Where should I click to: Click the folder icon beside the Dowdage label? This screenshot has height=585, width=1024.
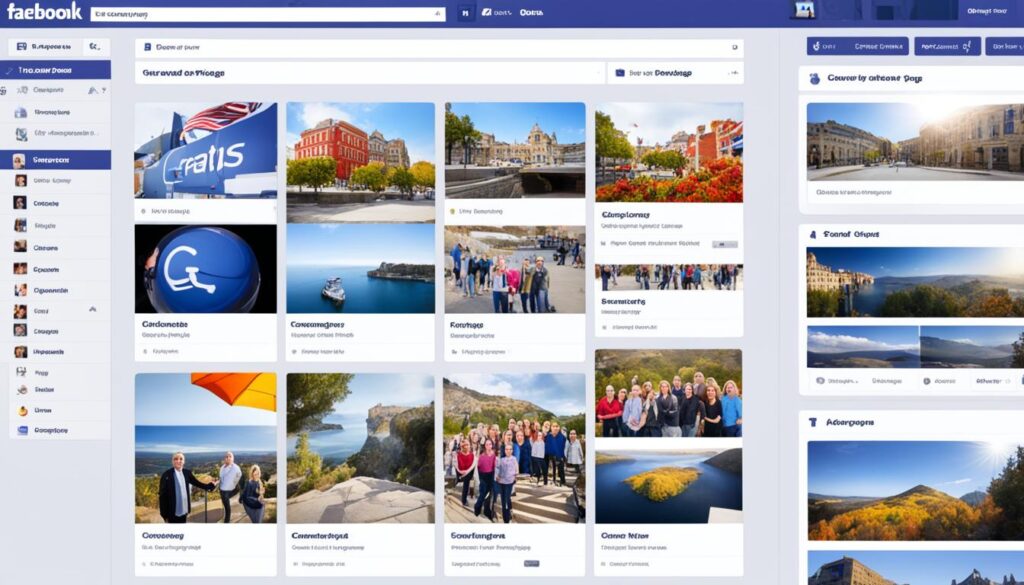pyautogui.click(x=620, y=73)
